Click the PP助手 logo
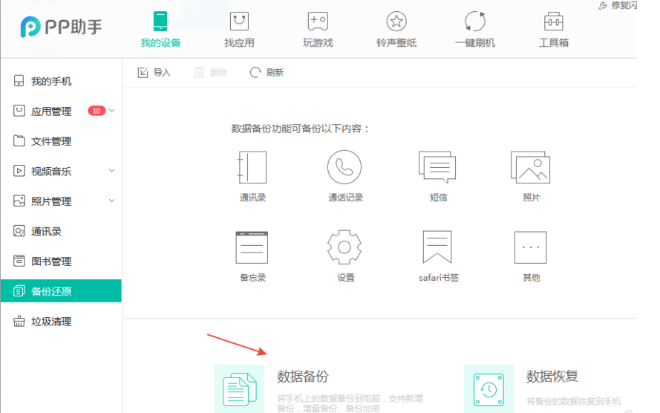The width and height of the screenshot is (660, 413). [x=61, y=27]
